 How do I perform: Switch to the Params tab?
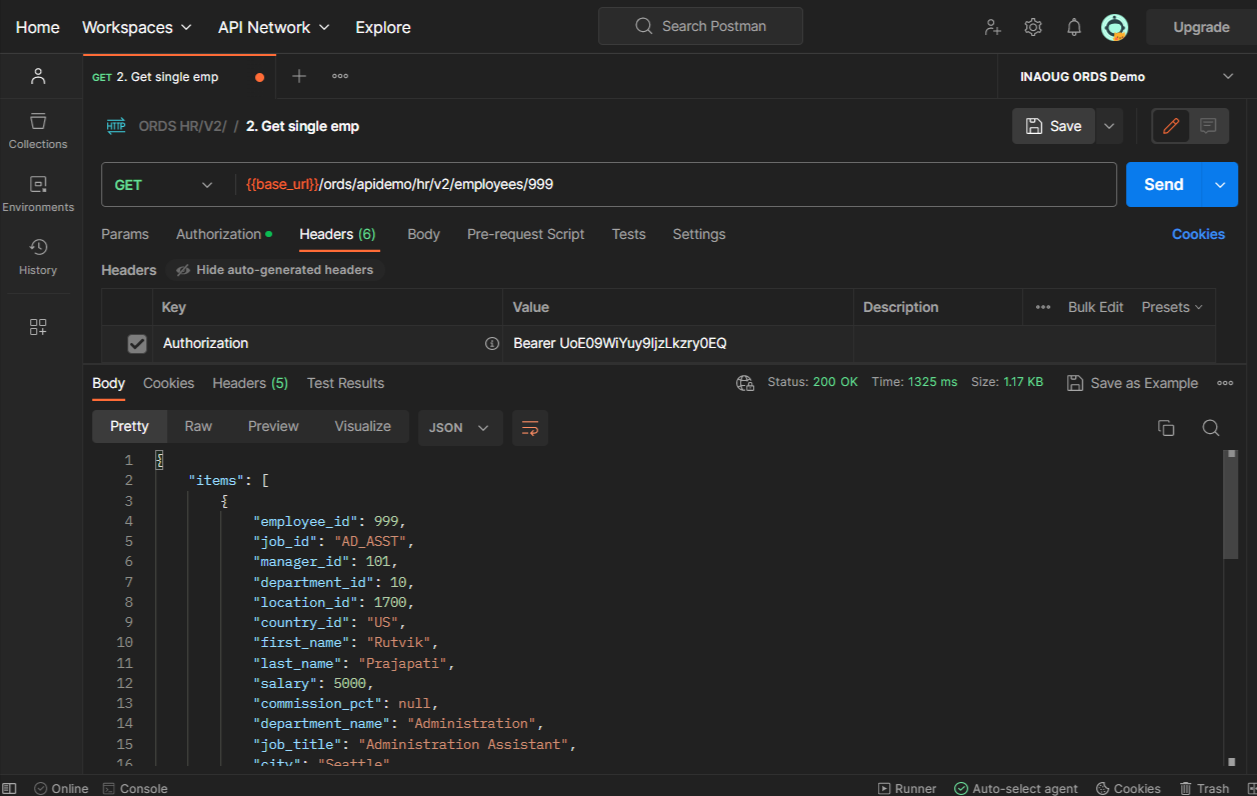click(x=125, y=234)
